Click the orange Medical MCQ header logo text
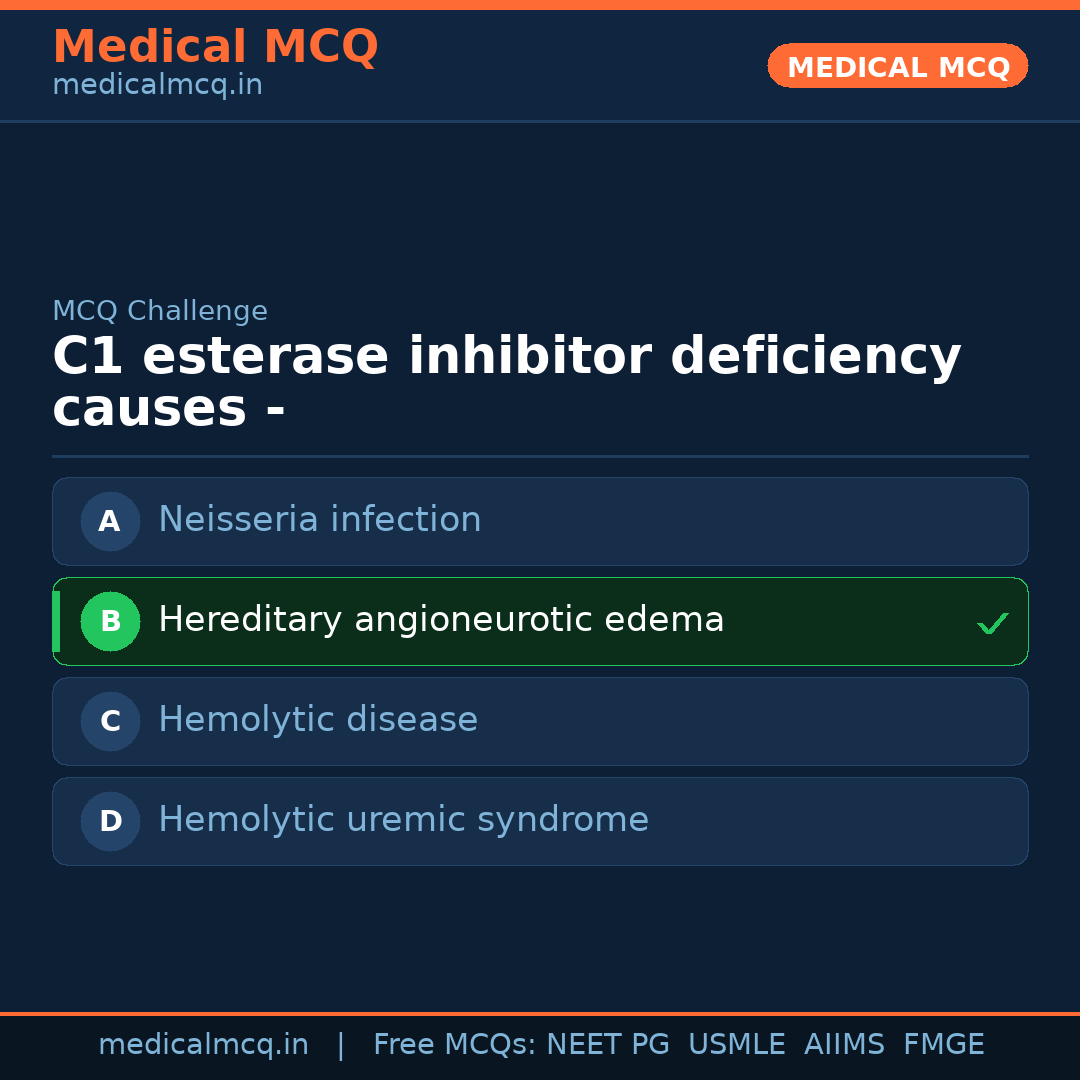 click(215, 47)
